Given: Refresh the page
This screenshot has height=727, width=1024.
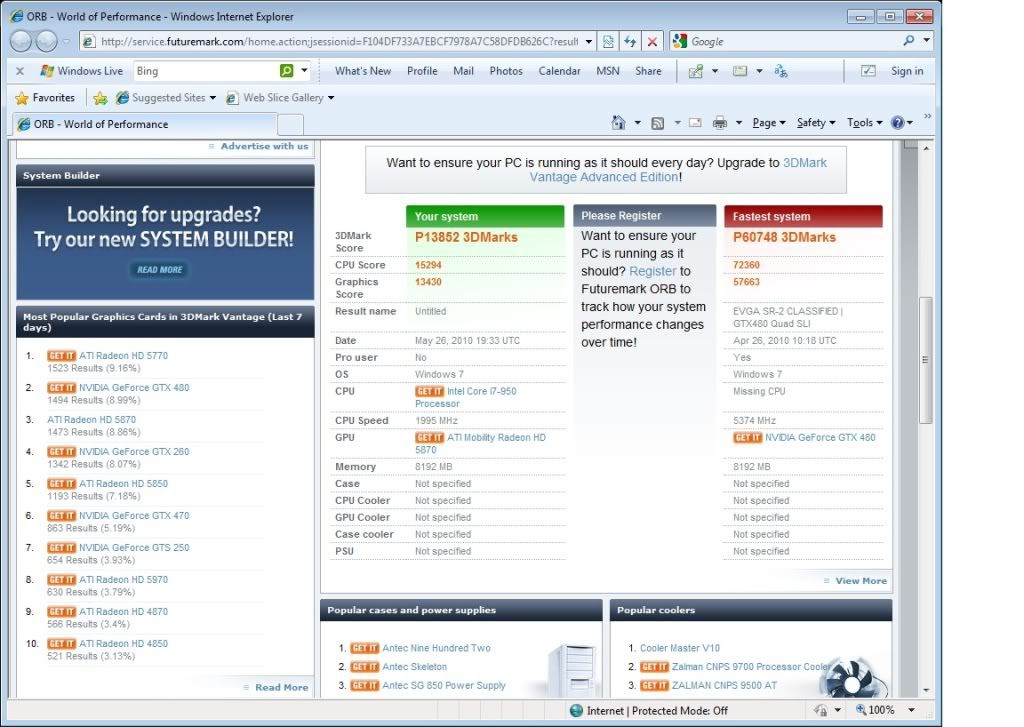Looking at the screenshot, I should 630,41.
